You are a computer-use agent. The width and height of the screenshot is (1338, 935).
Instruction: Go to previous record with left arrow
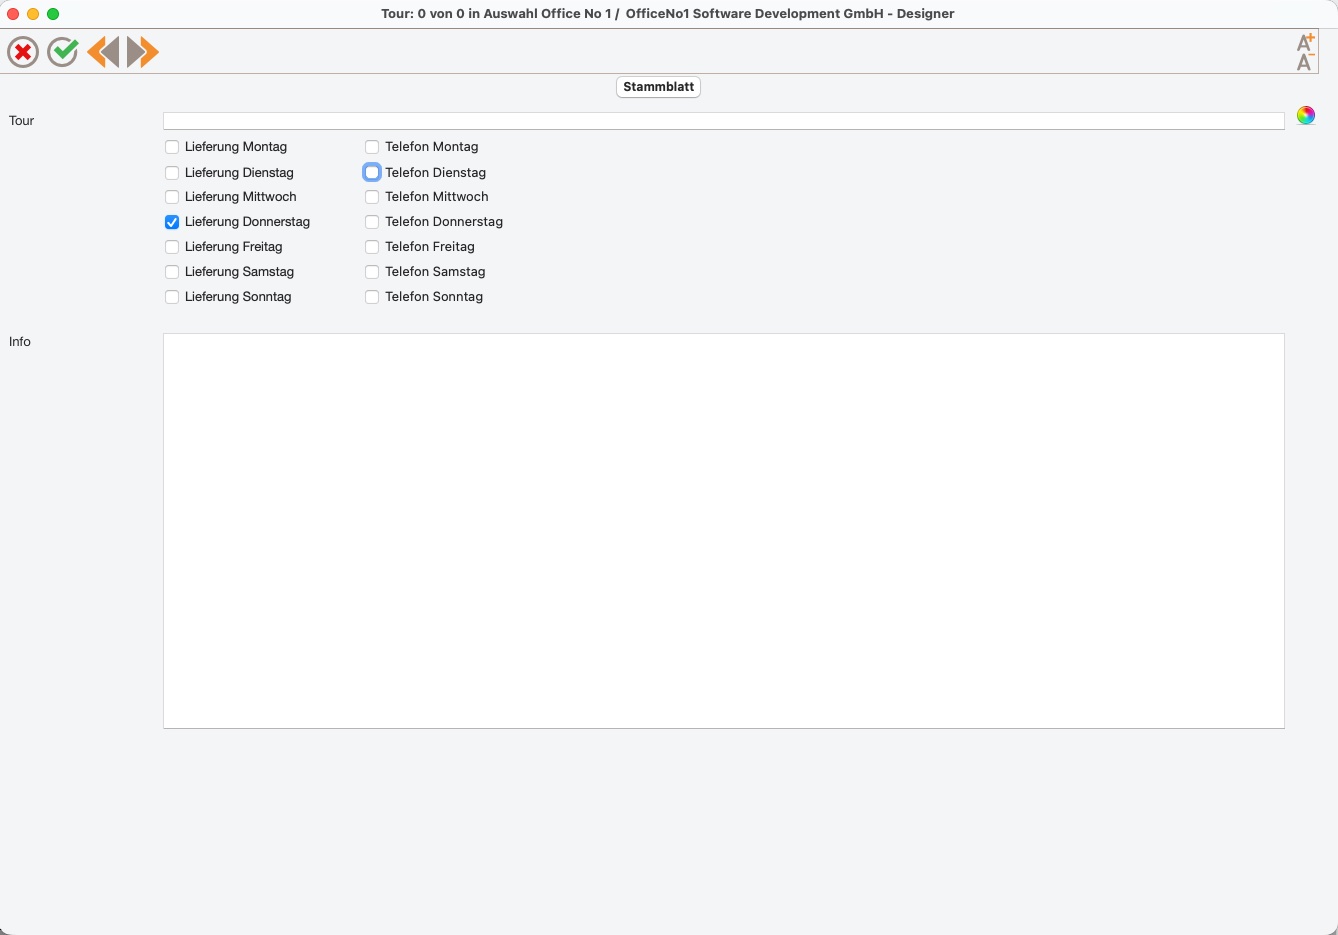[x=103, y=52]
